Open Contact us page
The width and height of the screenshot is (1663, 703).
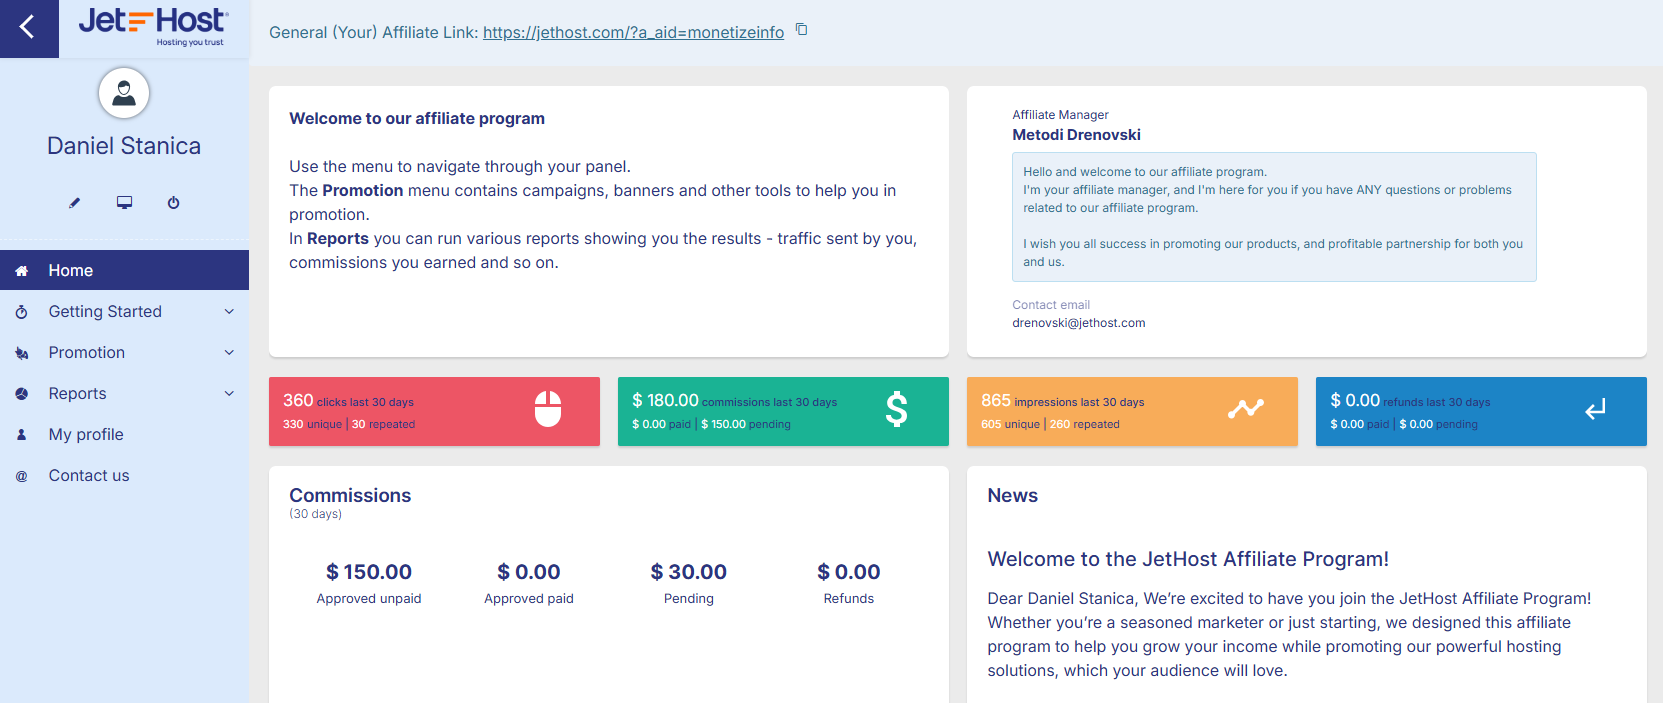[x=124, y=475]
